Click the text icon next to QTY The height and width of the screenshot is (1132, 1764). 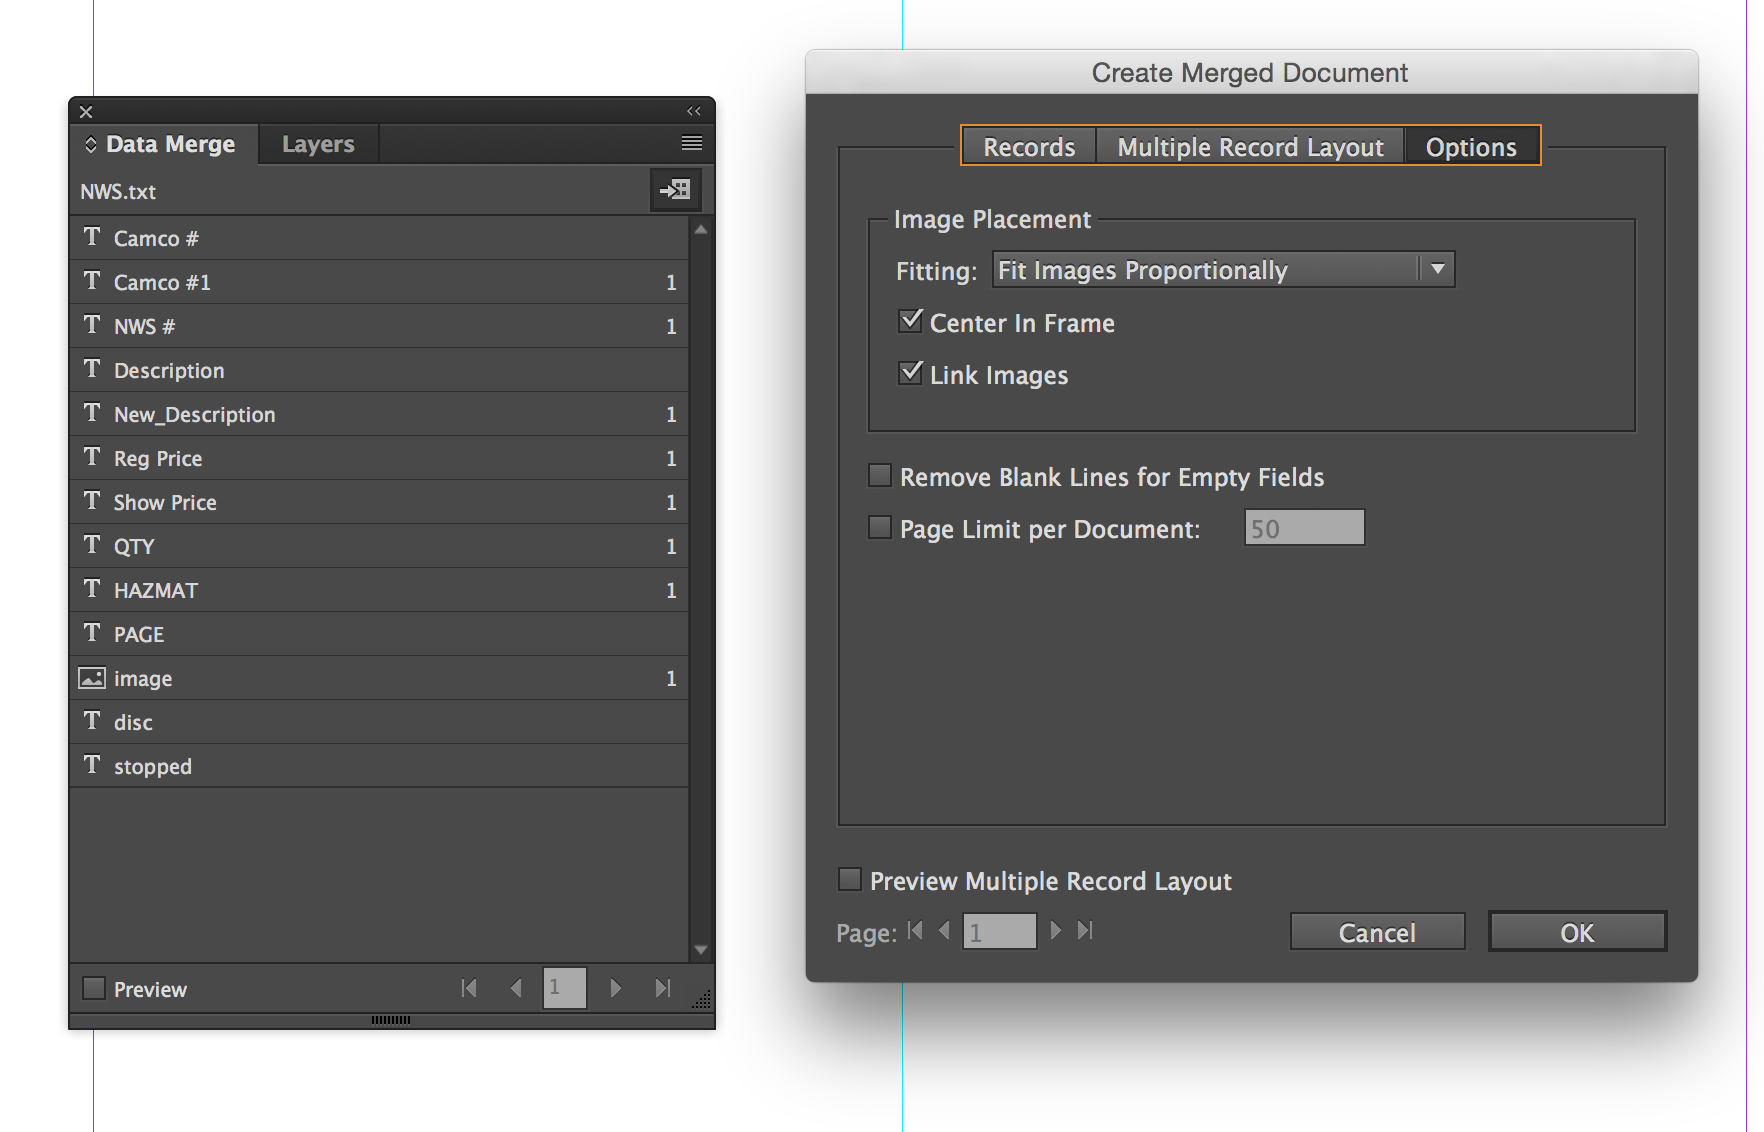(92, 545)
